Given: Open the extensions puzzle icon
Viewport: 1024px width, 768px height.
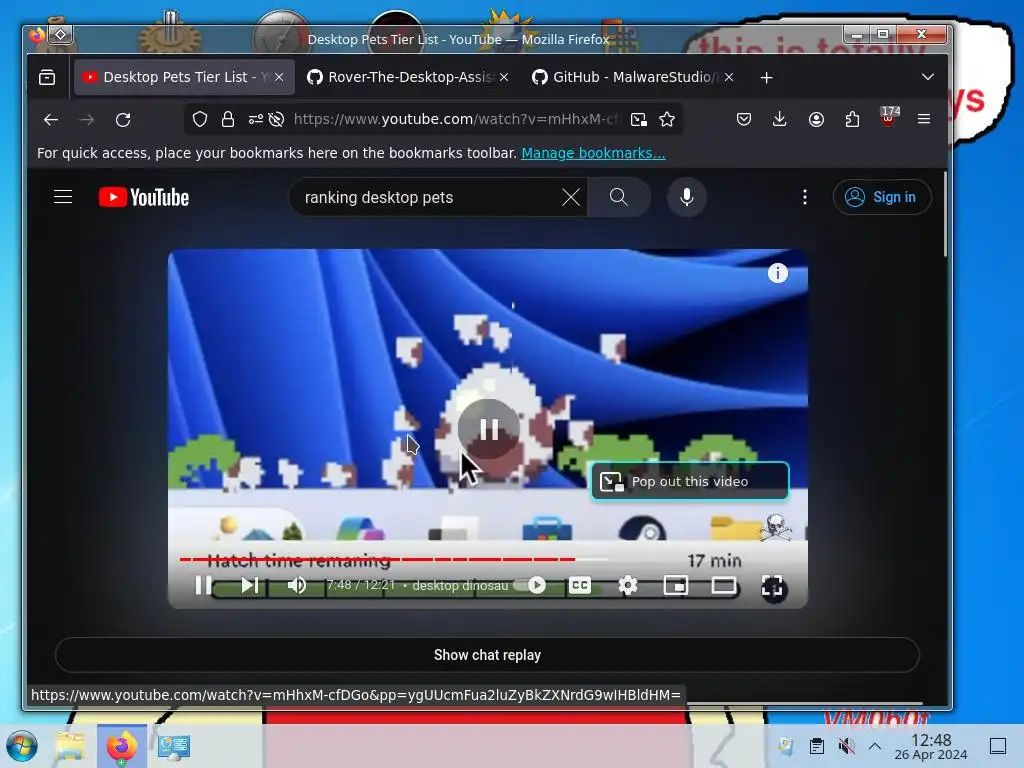Looking at the screenshot, I should (852, 120).
